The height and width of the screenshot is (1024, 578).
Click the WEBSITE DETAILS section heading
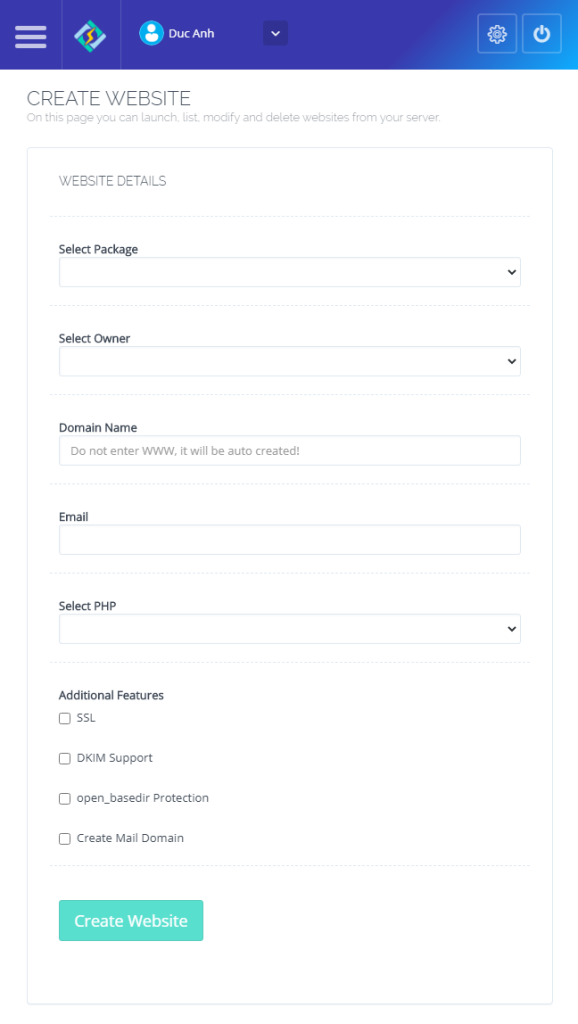pos(113,181)
